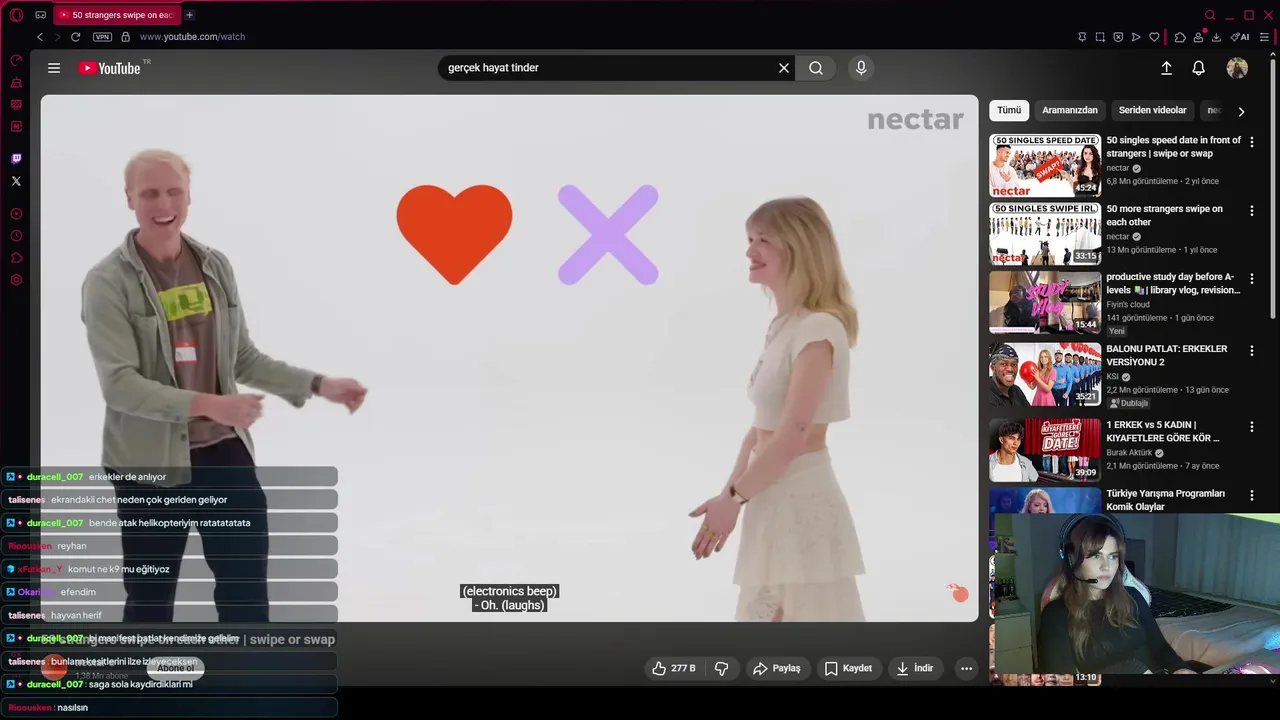The image size is (1280, 720).
Task: Click the send Flow arrow icon
Action: point(1136,37)
